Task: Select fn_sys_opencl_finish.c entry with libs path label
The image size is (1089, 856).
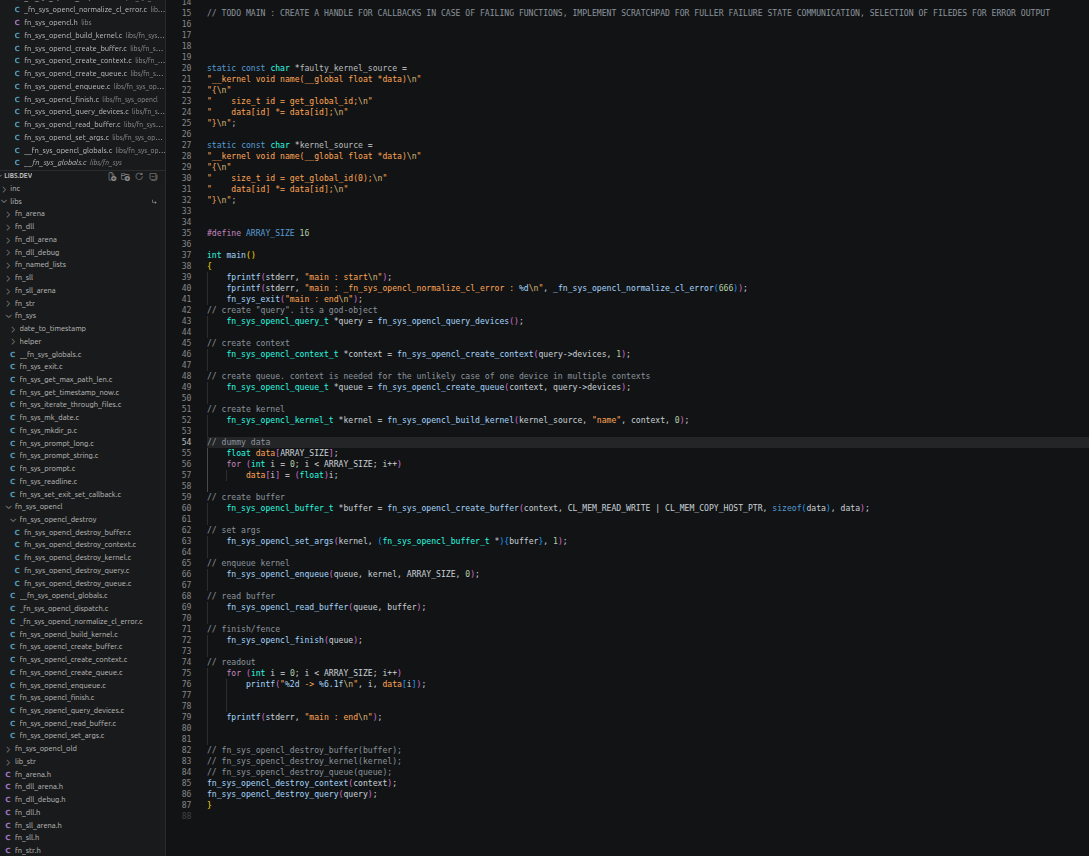Action: pyautogui.click(x=86, y=99)
